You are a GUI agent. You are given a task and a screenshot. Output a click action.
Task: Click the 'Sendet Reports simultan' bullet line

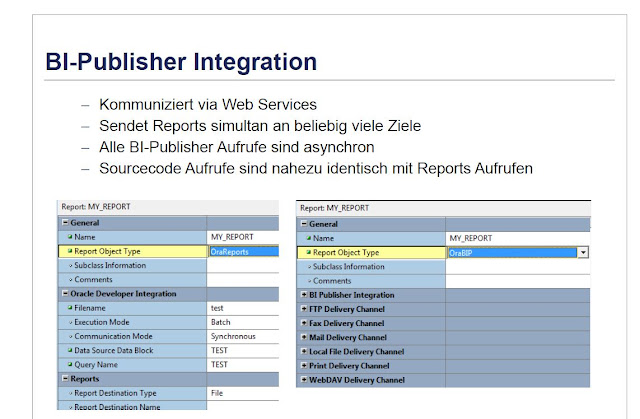click(260, 126)
